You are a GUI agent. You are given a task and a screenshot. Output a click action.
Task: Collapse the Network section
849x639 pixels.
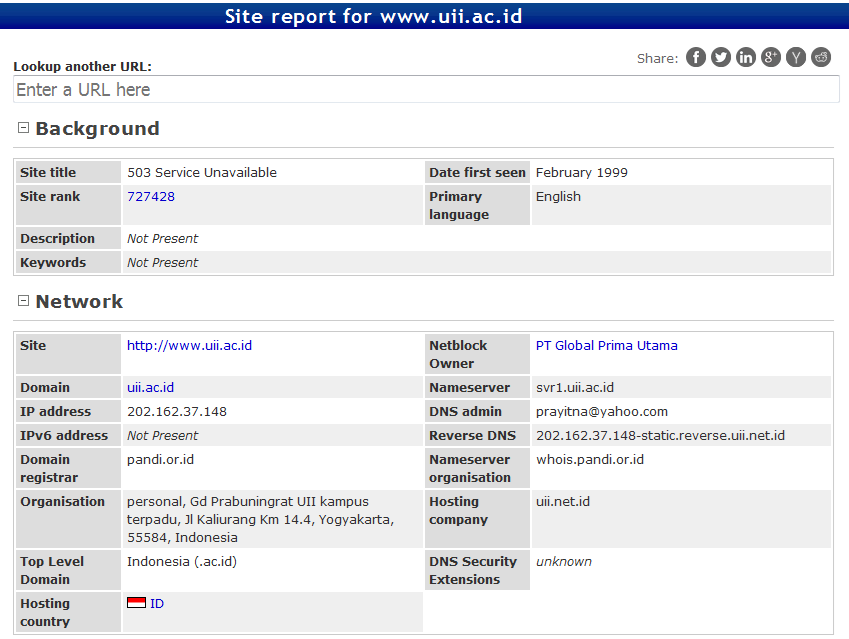click(24, 301)
